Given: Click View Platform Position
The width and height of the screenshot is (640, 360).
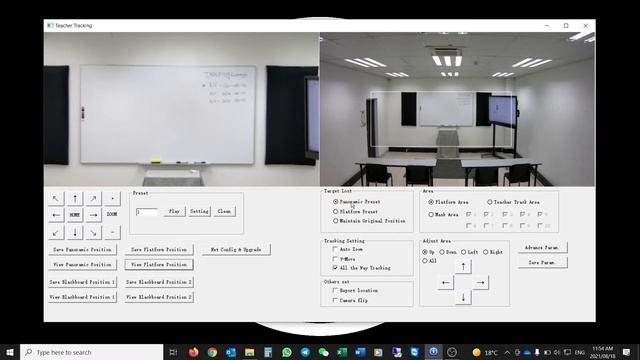Looking at the screenshot, I should point(159,264).
